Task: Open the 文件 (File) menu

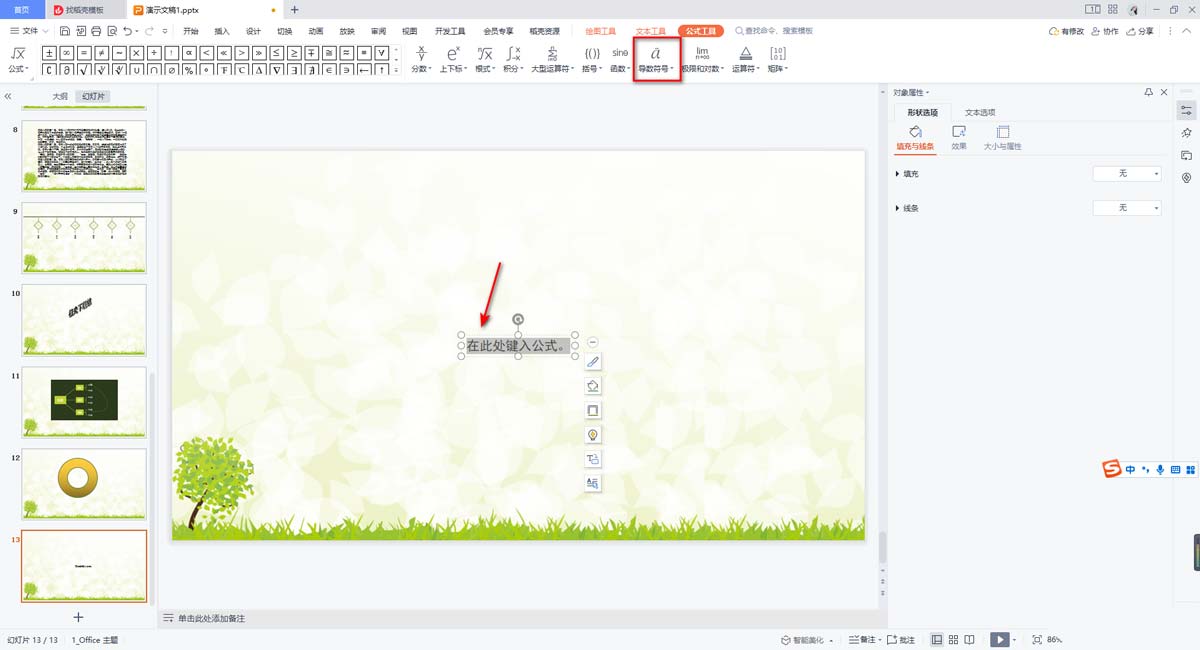Action: 26,31
